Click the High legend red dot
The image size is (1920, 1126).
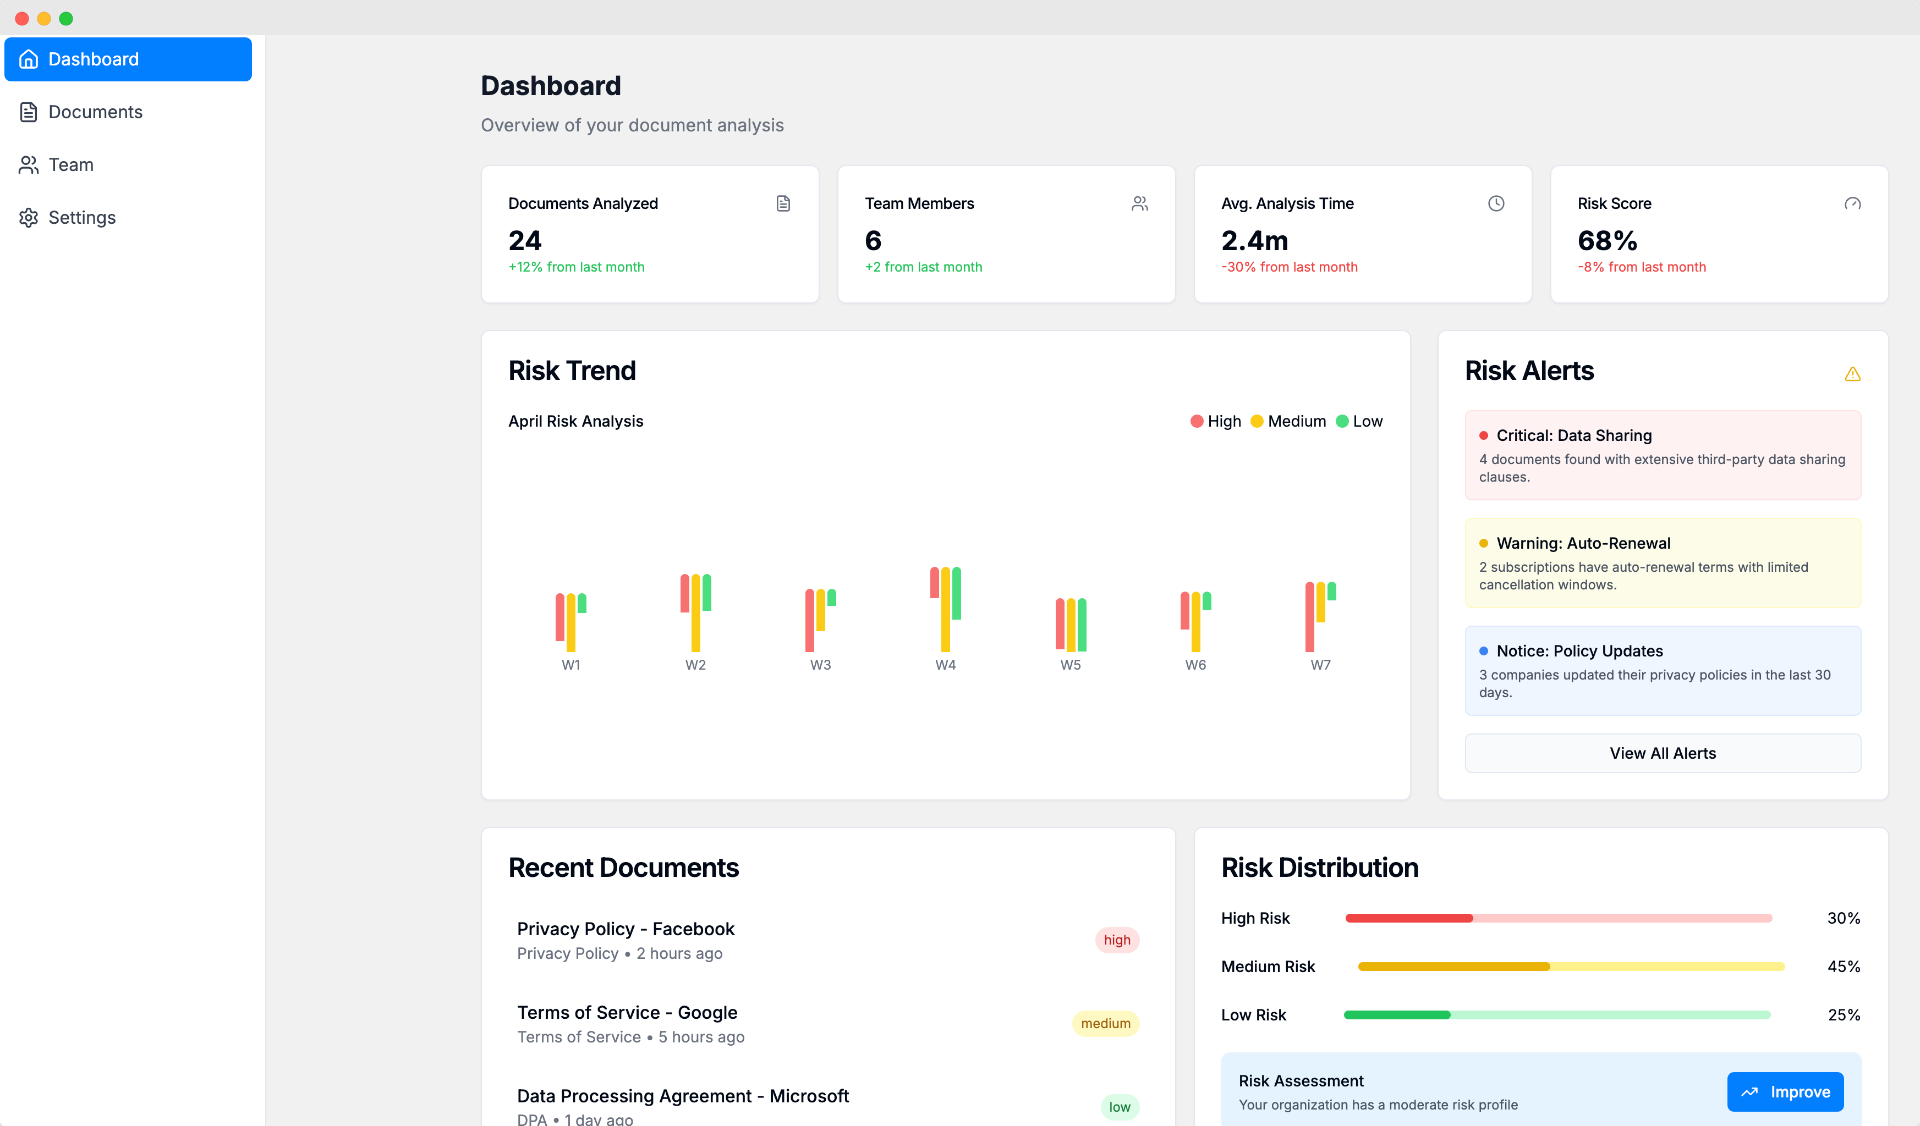[1197, 421]
